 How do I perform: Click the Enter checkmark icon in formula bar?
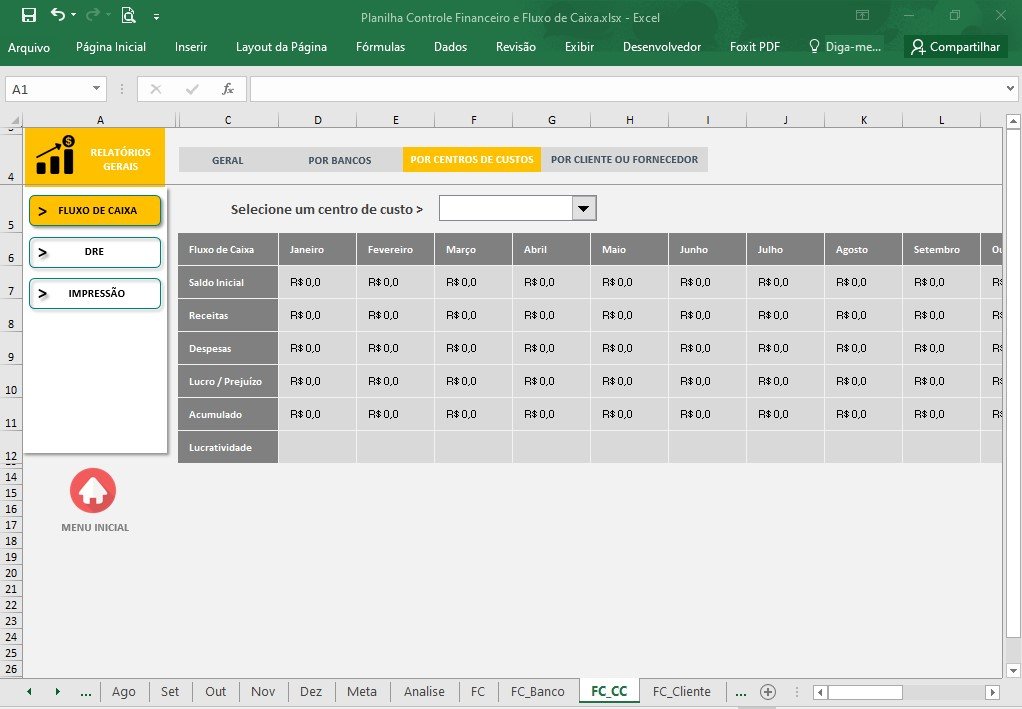[192, 89]
